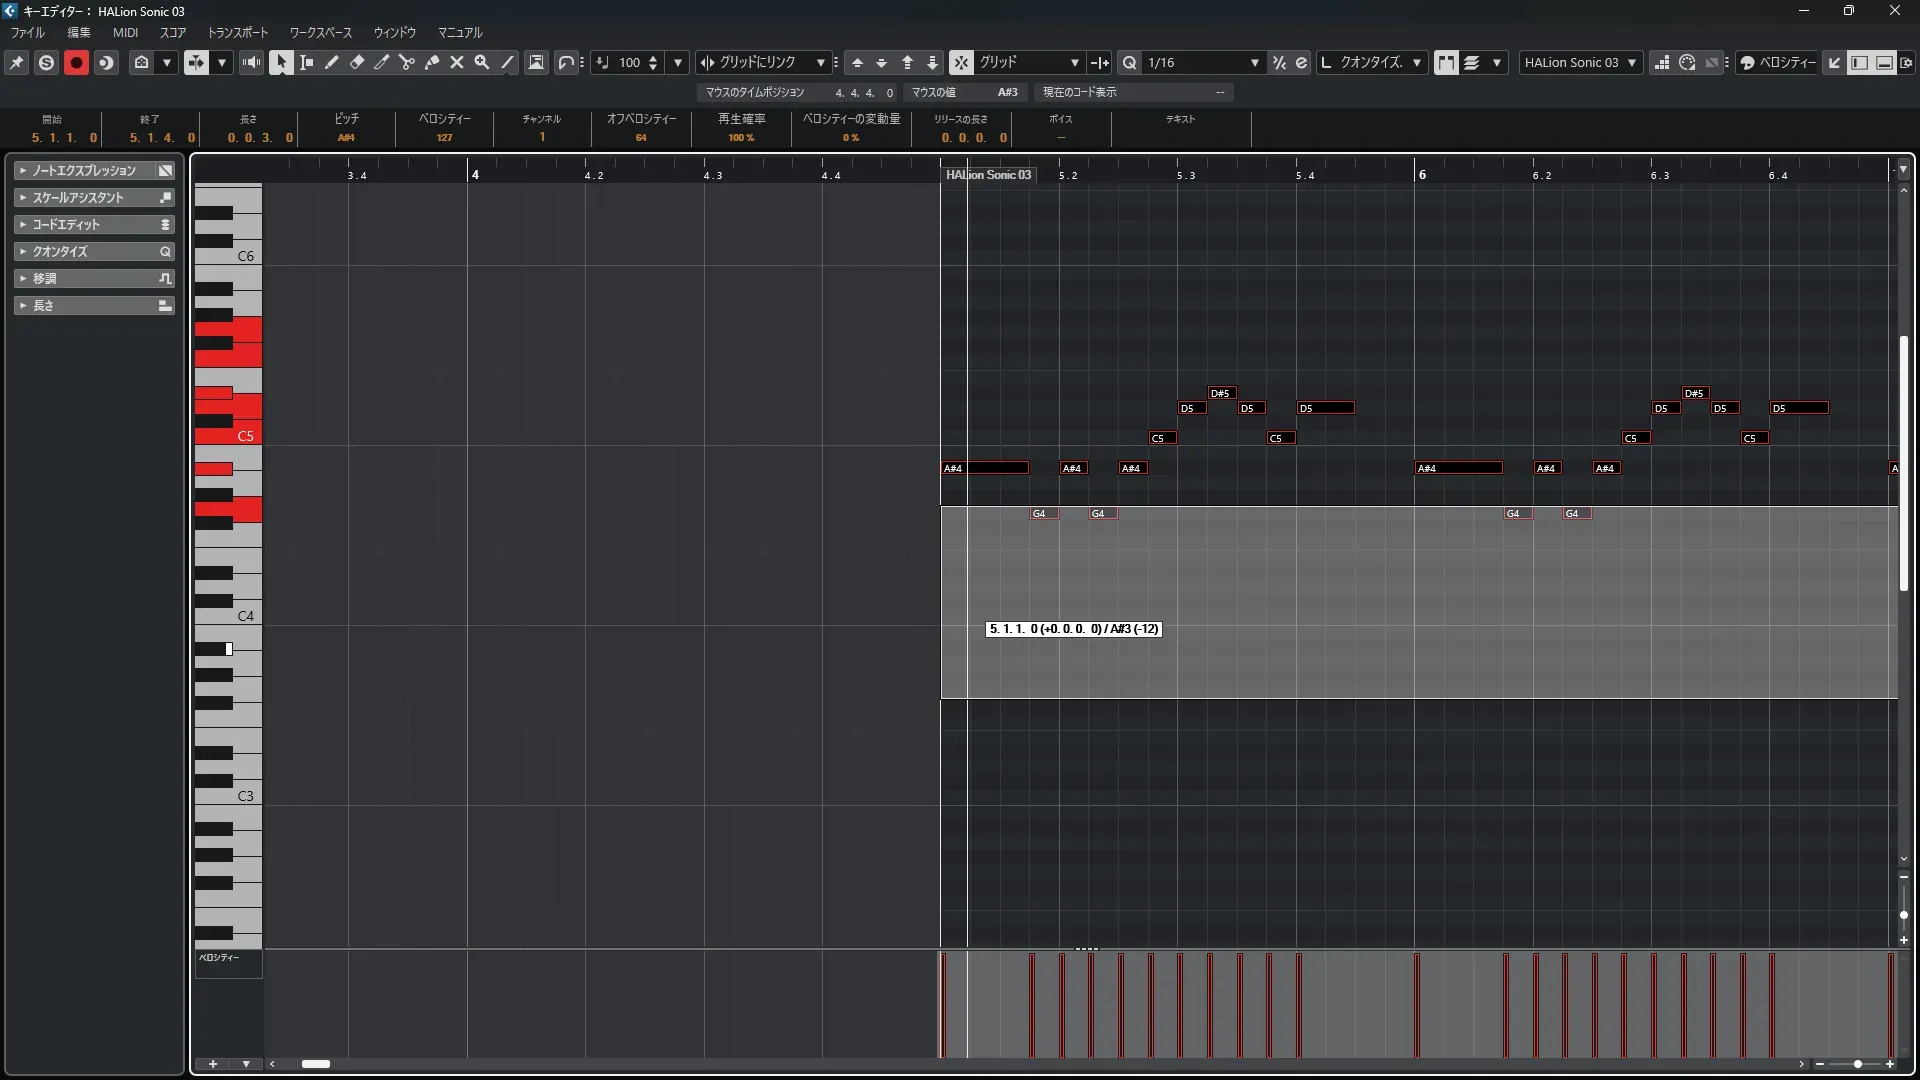Open the Scale Assistant section
Viewport: 1920px width, 1080px height.
tap(94, 197)
